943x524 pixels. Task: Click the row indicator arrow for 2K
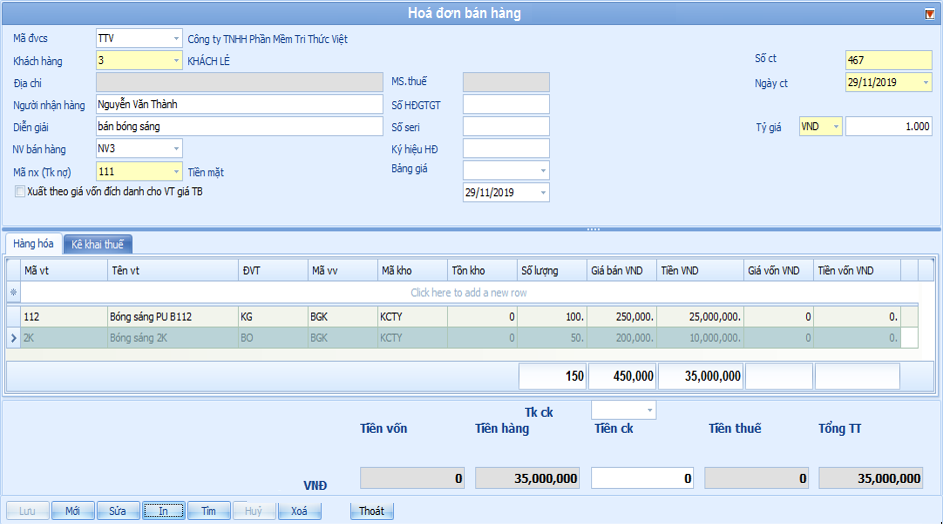pyautogui.click(x=13, y=338)
